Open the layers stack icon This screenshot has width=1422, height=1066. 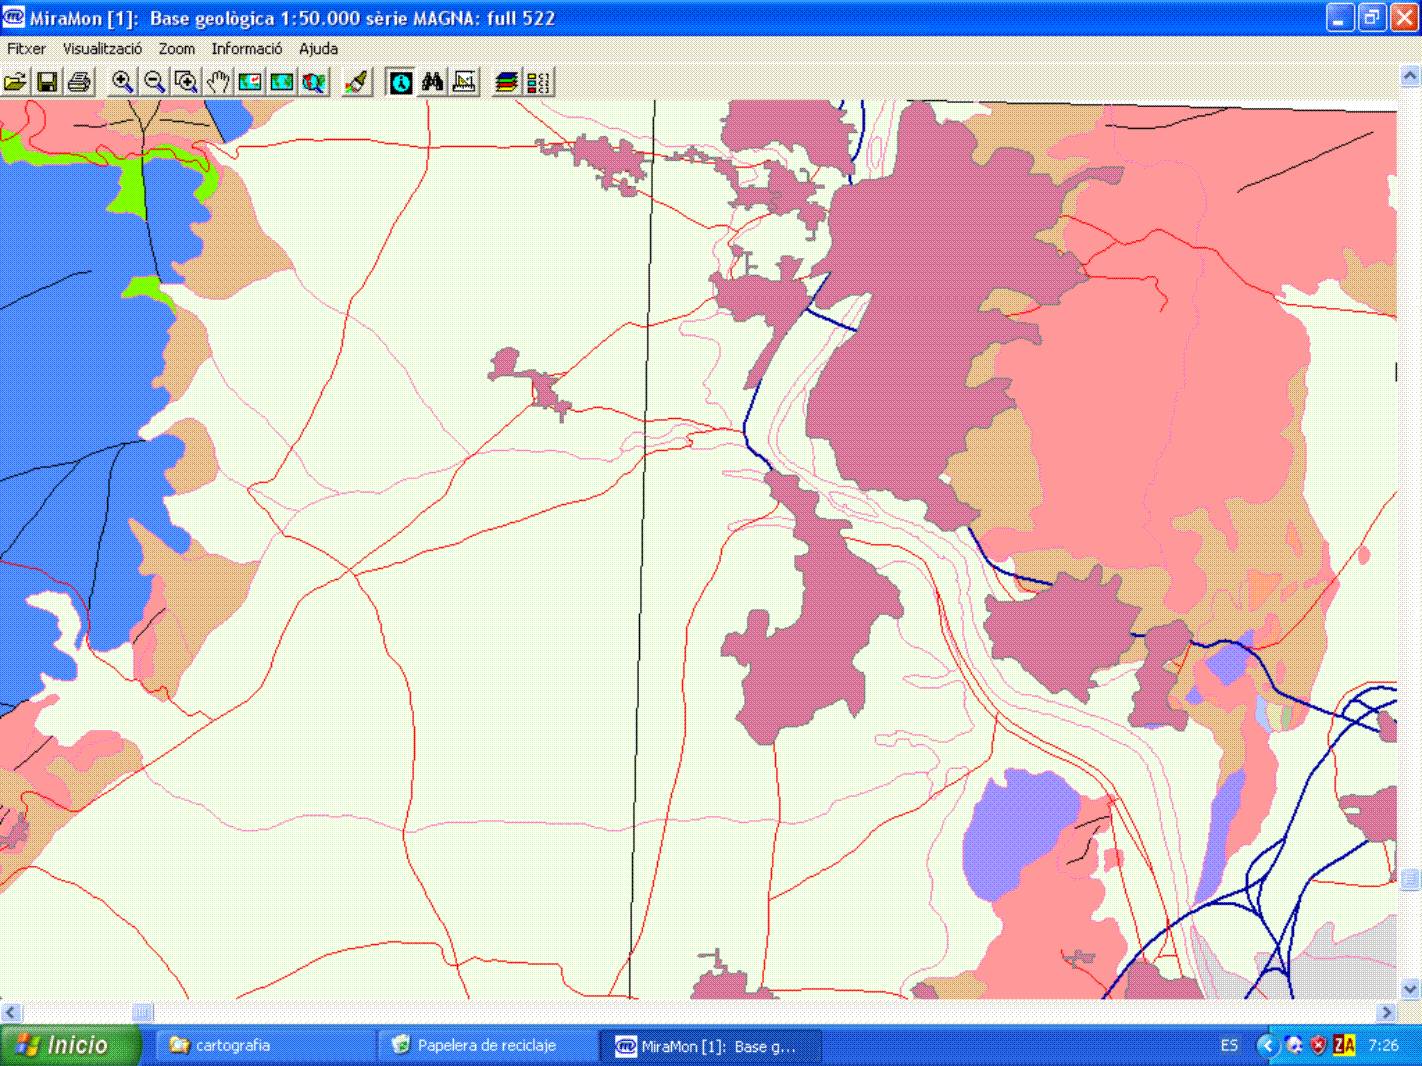[x=507, y=82]
